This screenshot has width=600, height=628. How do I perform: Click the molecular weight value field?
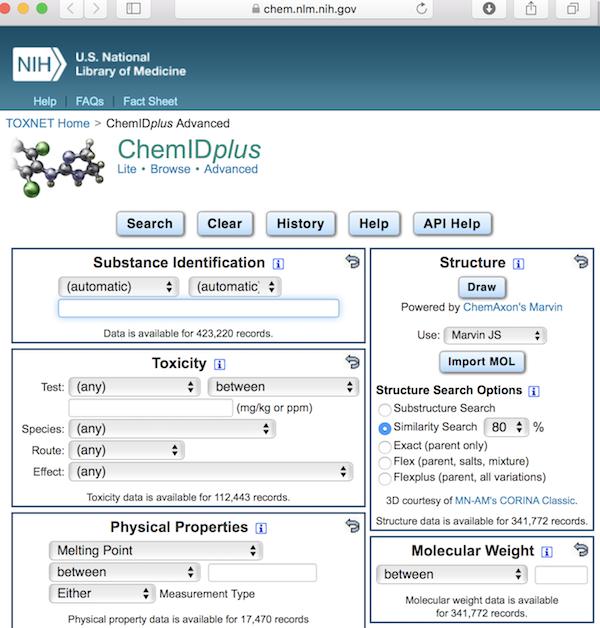(x=561, y=575)
